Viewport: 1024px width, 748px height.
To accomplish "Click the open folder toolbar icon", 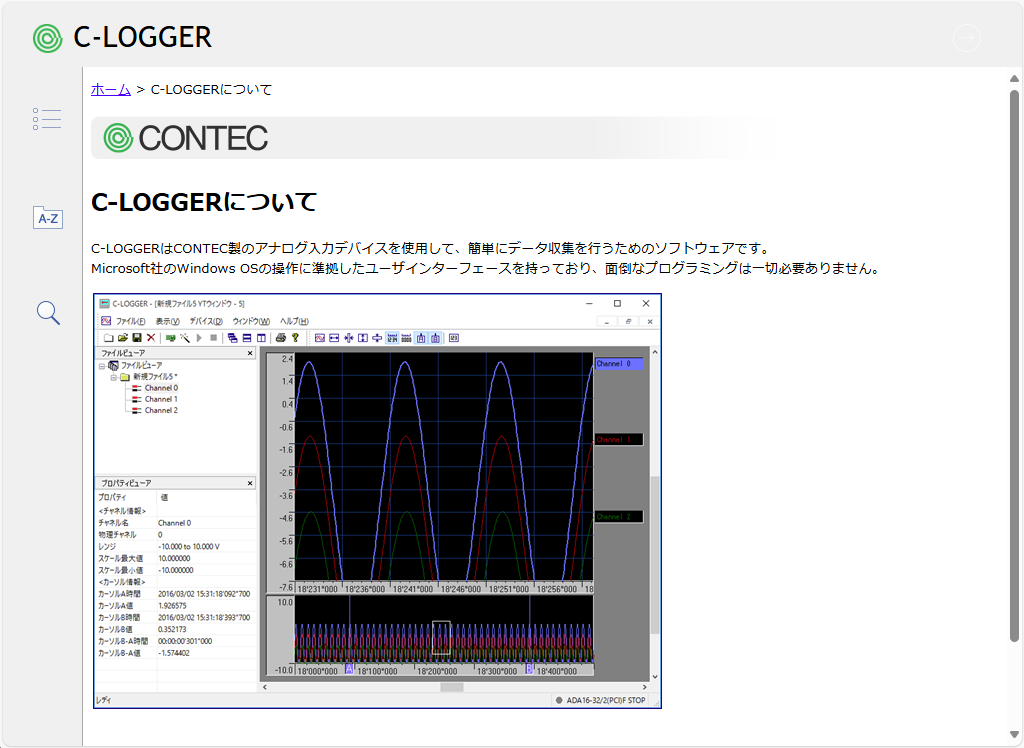I will (x=123, y=338).
